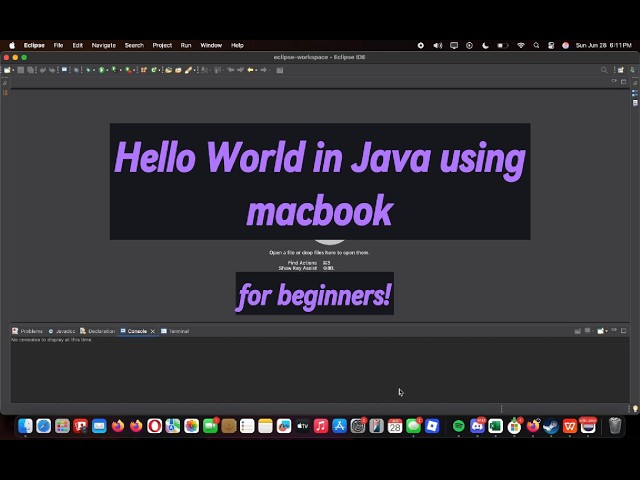Viewport: 640px width, 480px height.
Task: Open the Navigate menu
Action: [x=104, y=45]
